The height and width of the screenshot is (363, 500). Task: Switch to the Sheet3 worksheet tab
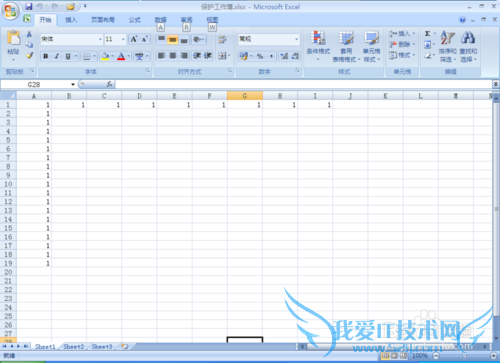[102, 347]
